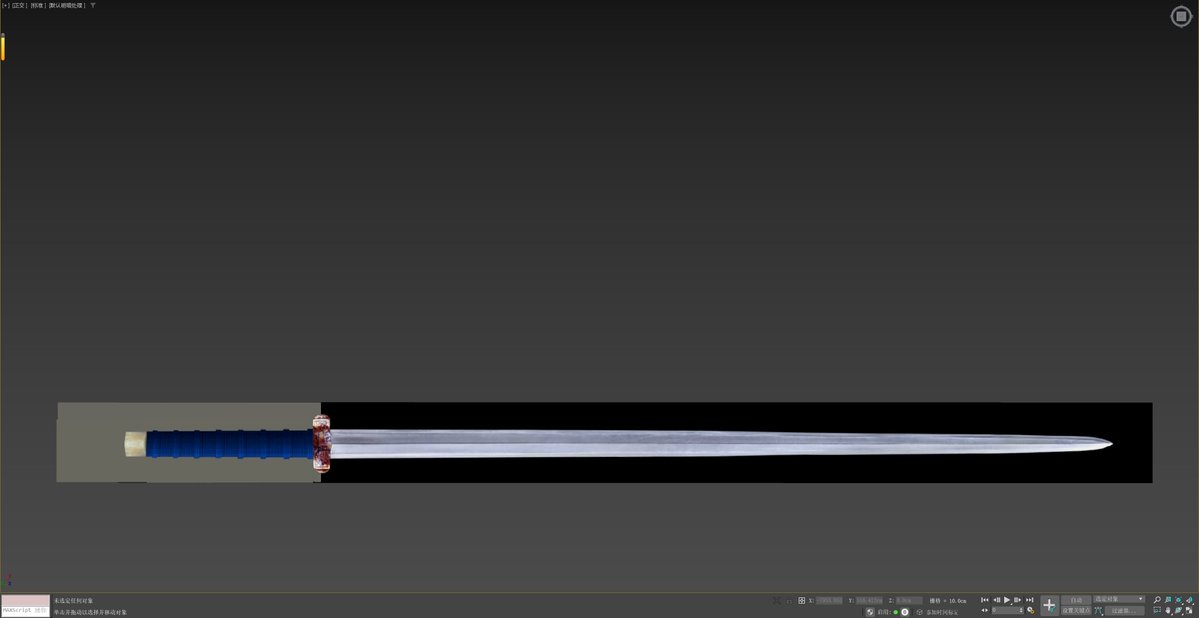The image size is (1199, 618).
Task: Toggle Maximize Viewport icon
Action: [x=1189, y=610]
